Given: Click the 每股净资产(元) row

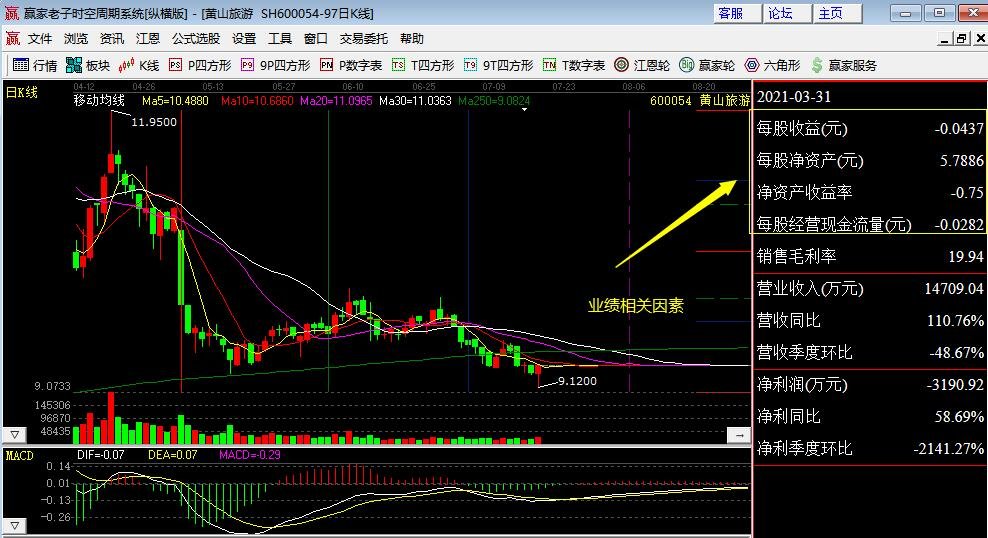Looking at the screenshot, I should pyautogui.click(x=870, y=161).
